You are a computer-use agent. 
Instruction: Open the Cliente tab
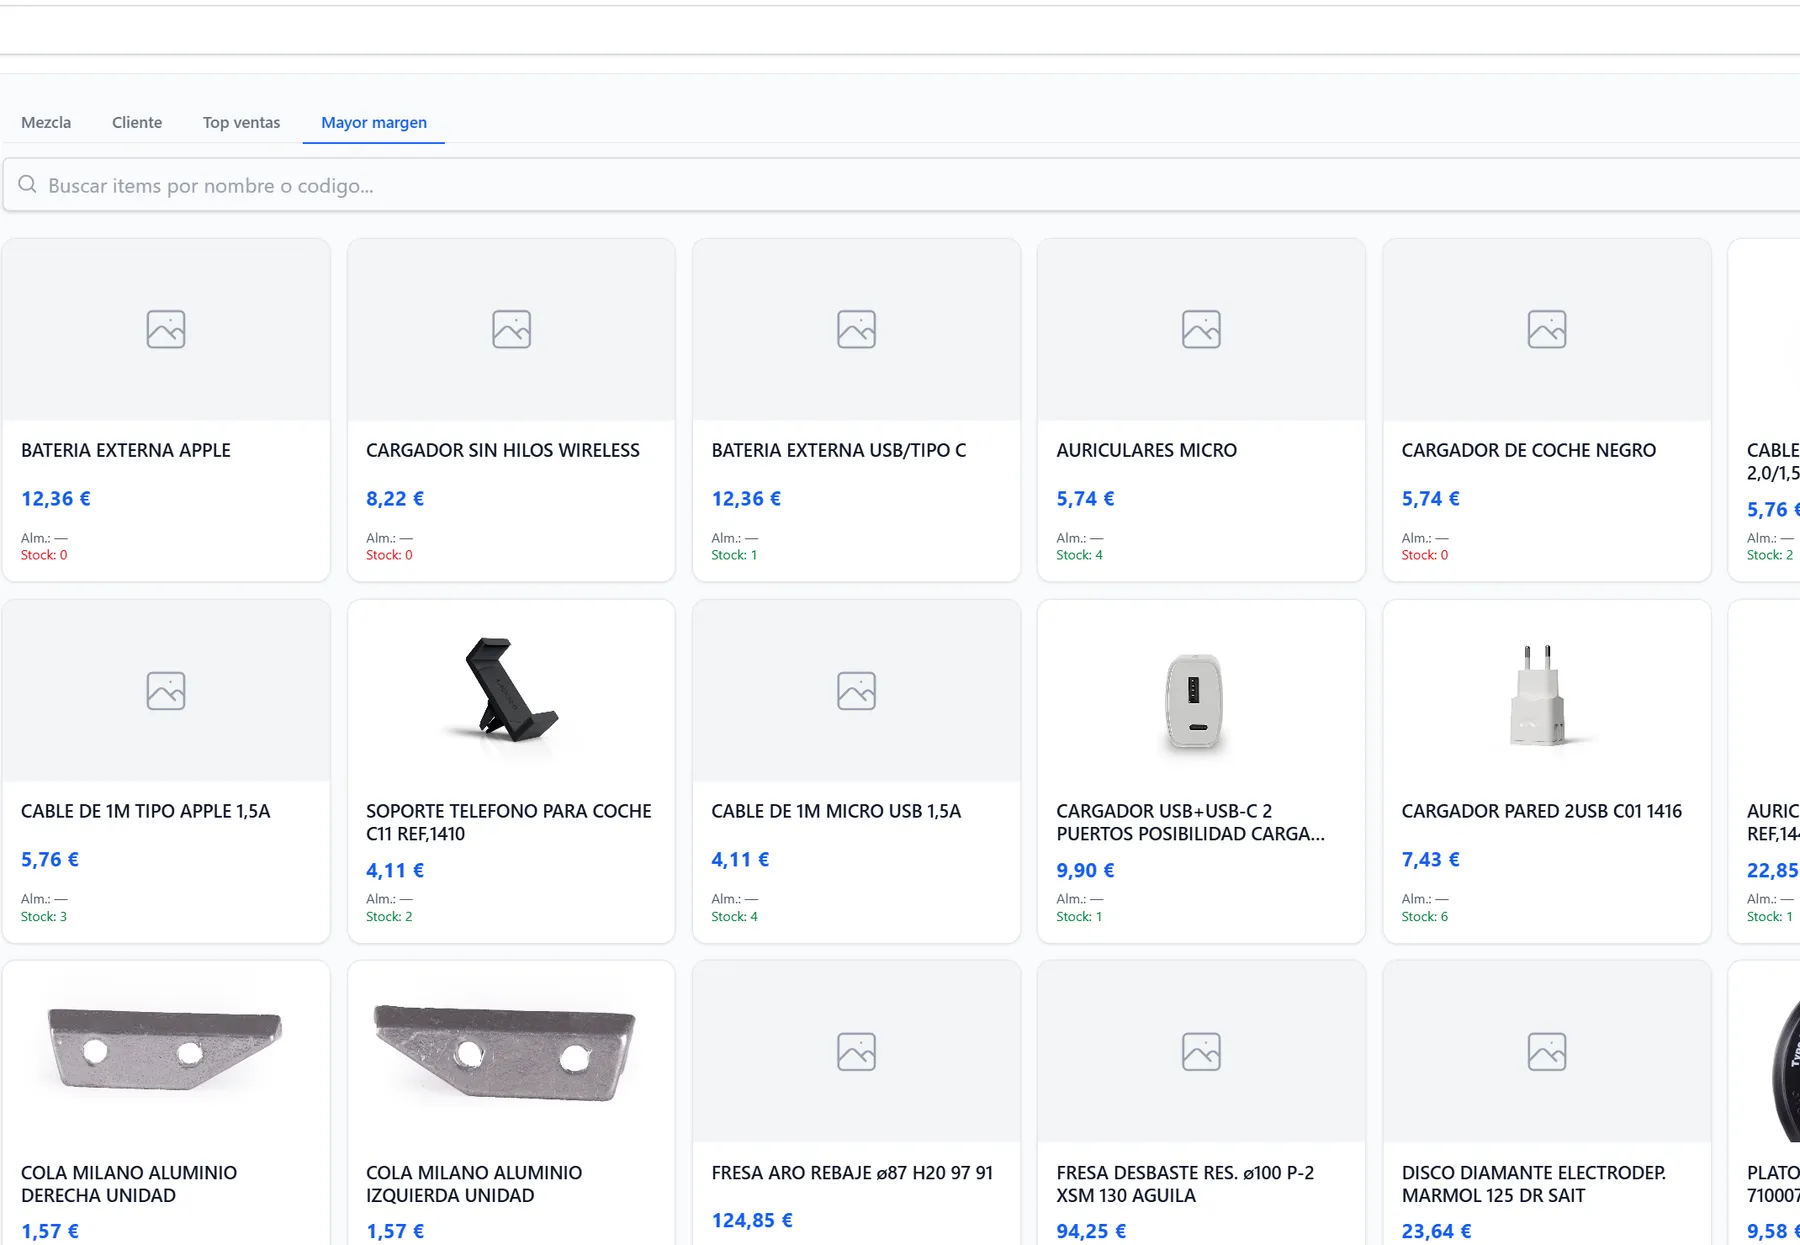pyautogui.click(x=137, y=122)
